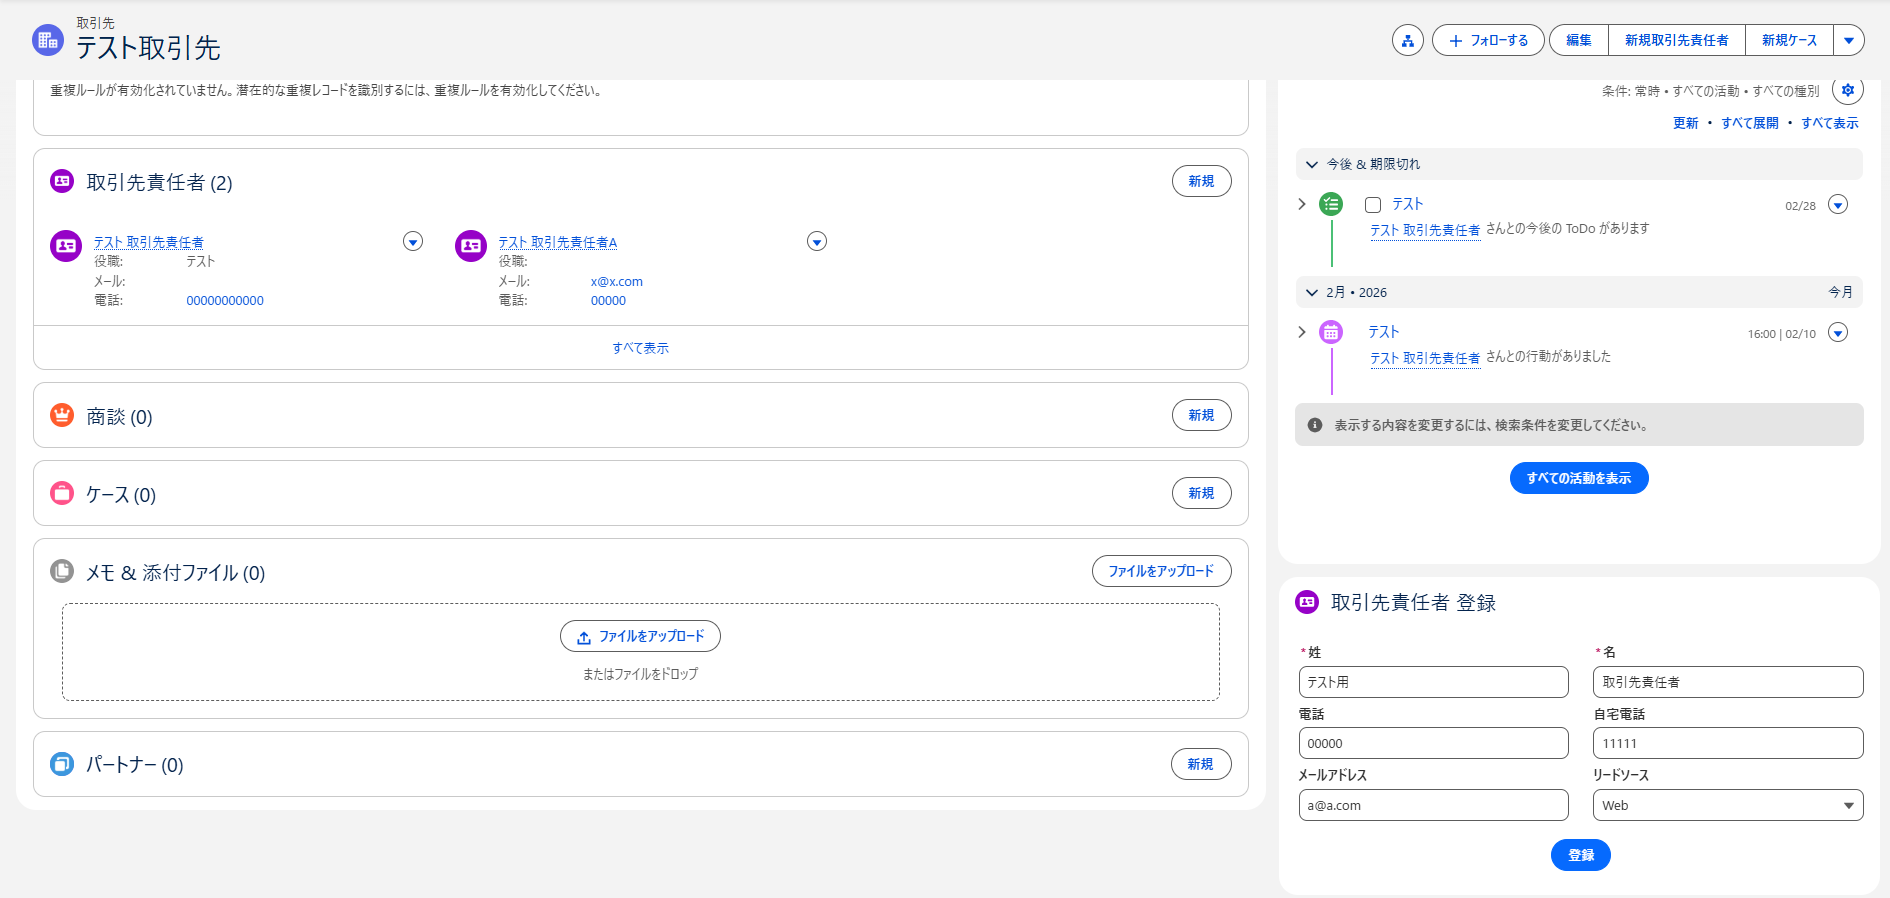The image size is (1890, 898).
Task: Click すべて表示 under contacts list
Action: (640, 348)
